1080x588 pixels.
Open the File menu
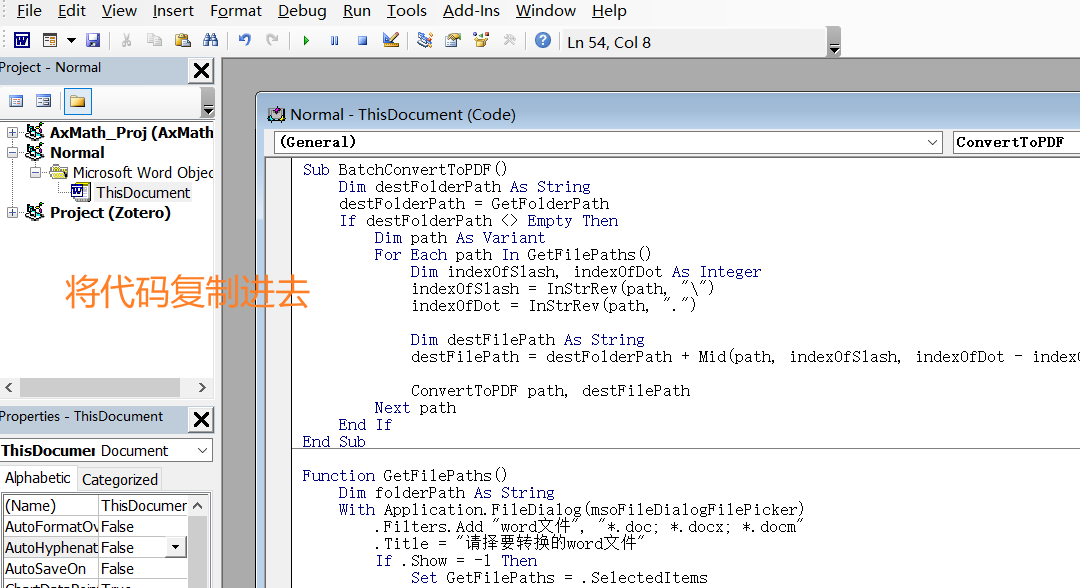pyautogui.click(x=29, y=11)
